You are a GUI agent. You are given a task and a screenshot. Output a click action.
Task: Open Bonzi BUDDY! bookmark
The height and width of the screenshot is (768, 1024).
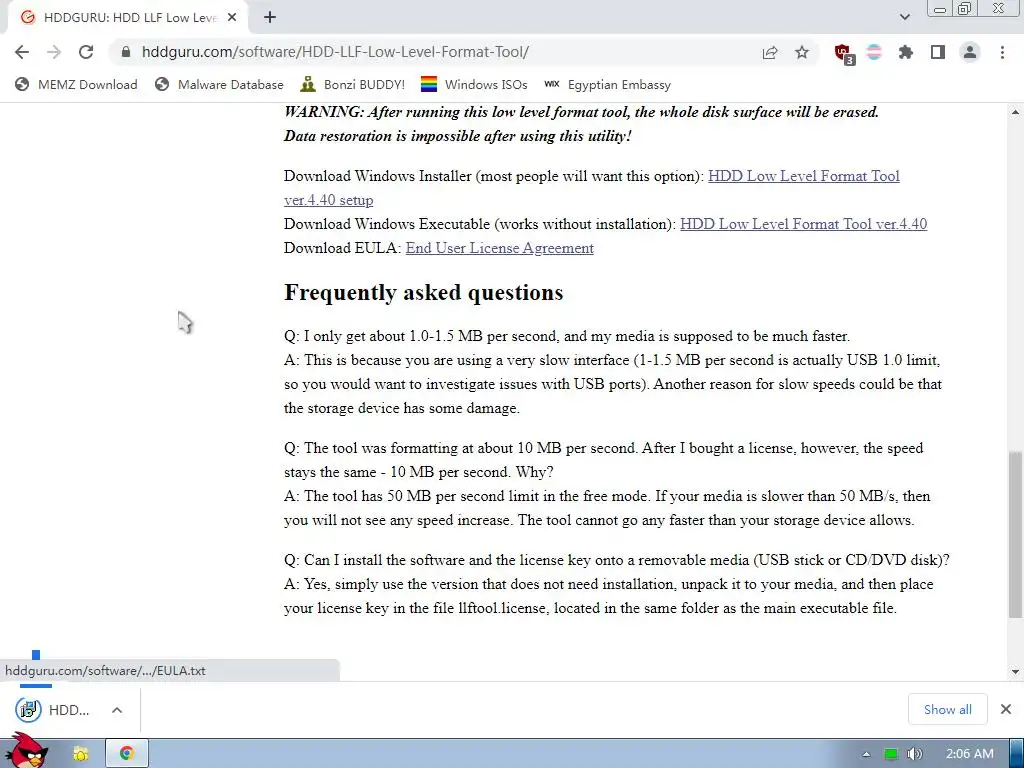coord(353,85)
